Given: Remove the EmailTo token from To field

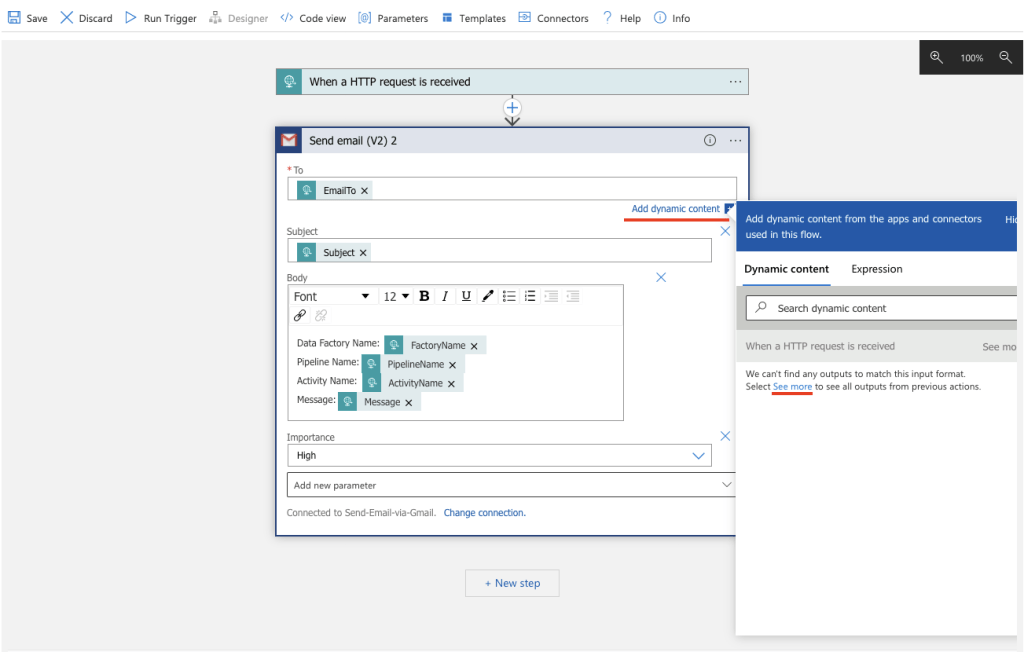Looking at the screenshot, I should [x=365, y=191].
